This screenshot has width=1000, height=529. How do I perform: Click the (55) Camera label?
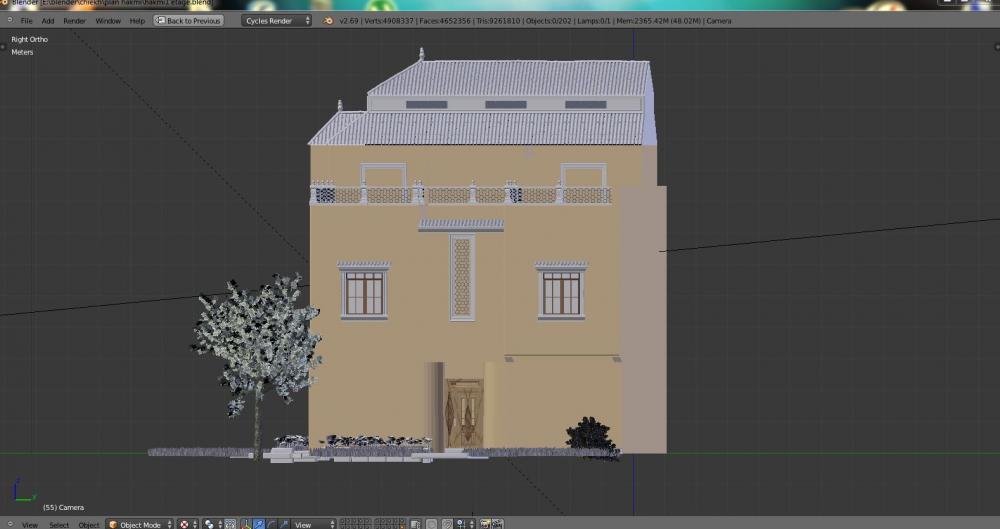pyautogui.click(x=63, y=507)
